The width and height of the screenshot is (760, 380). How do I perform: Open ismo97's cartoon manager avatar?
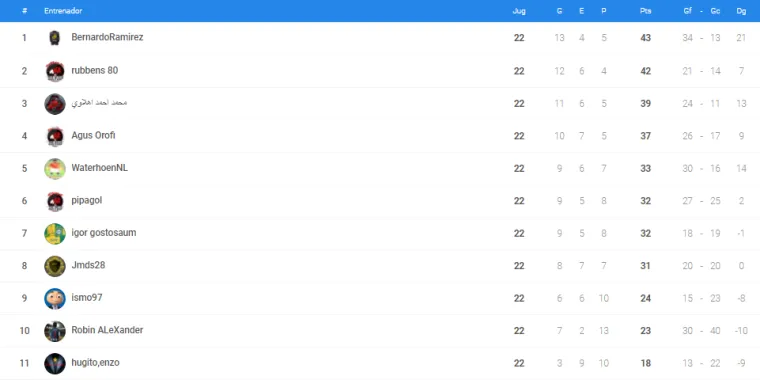tap(55, 299)
